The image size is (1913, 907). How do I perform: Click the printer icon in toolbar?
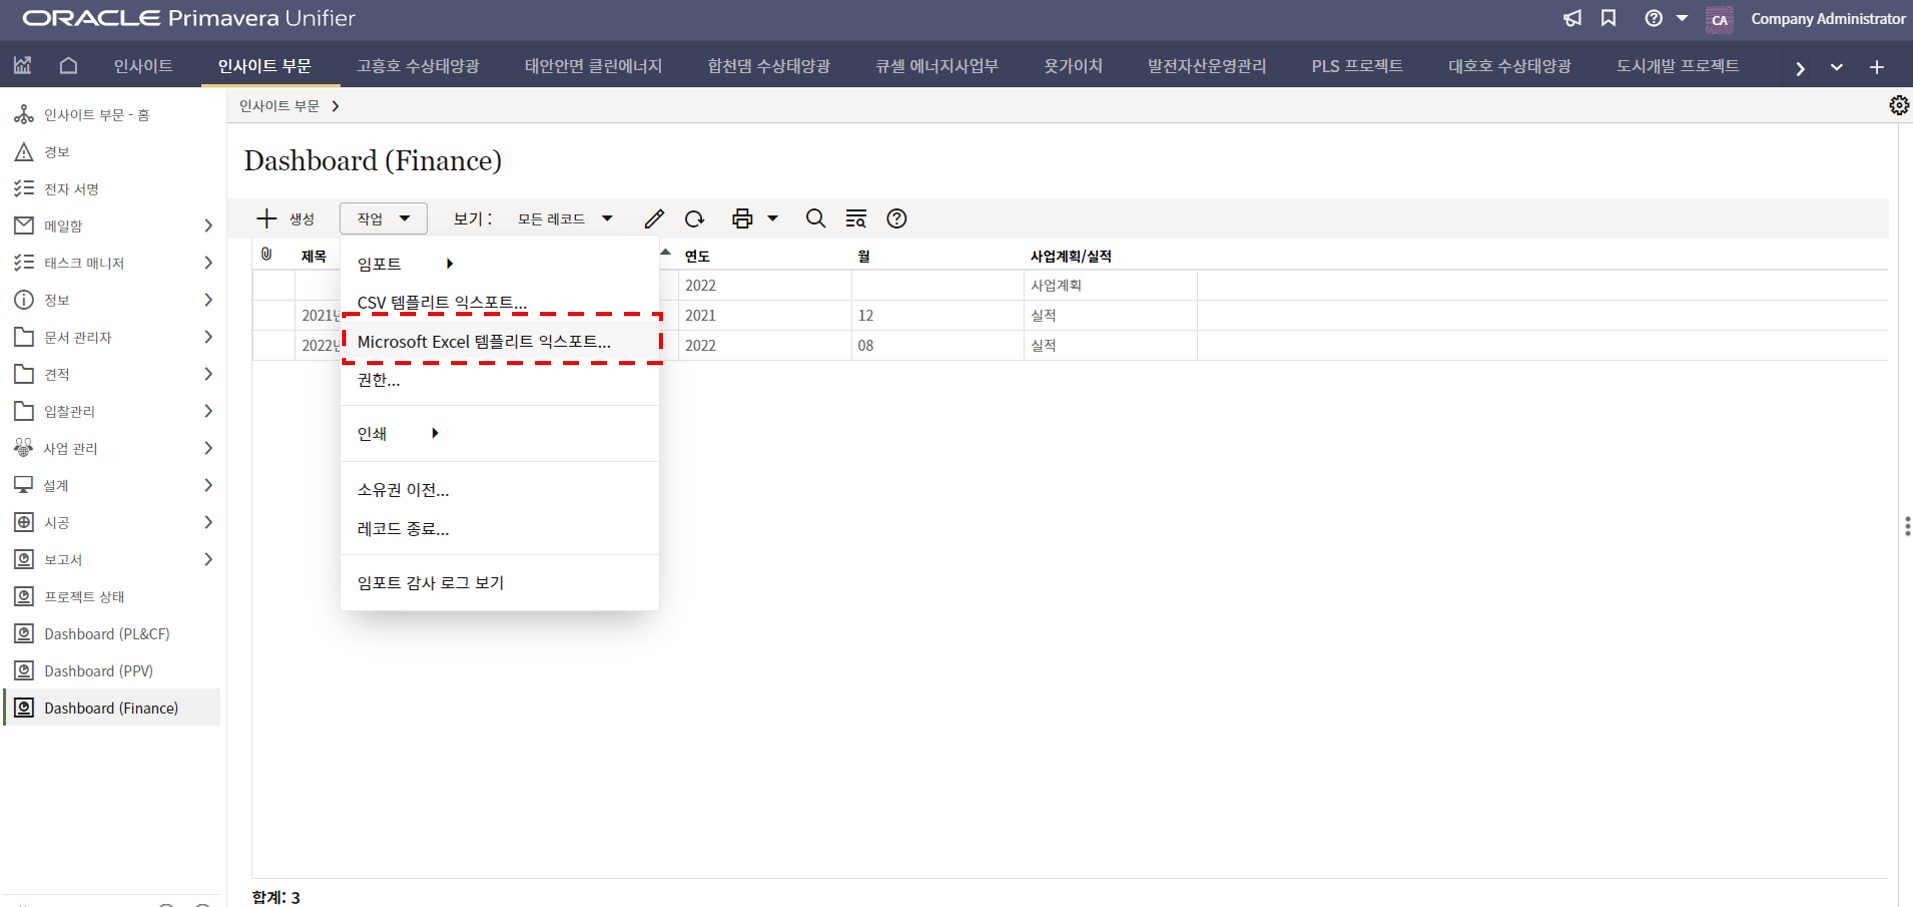[x=742, y=219]
